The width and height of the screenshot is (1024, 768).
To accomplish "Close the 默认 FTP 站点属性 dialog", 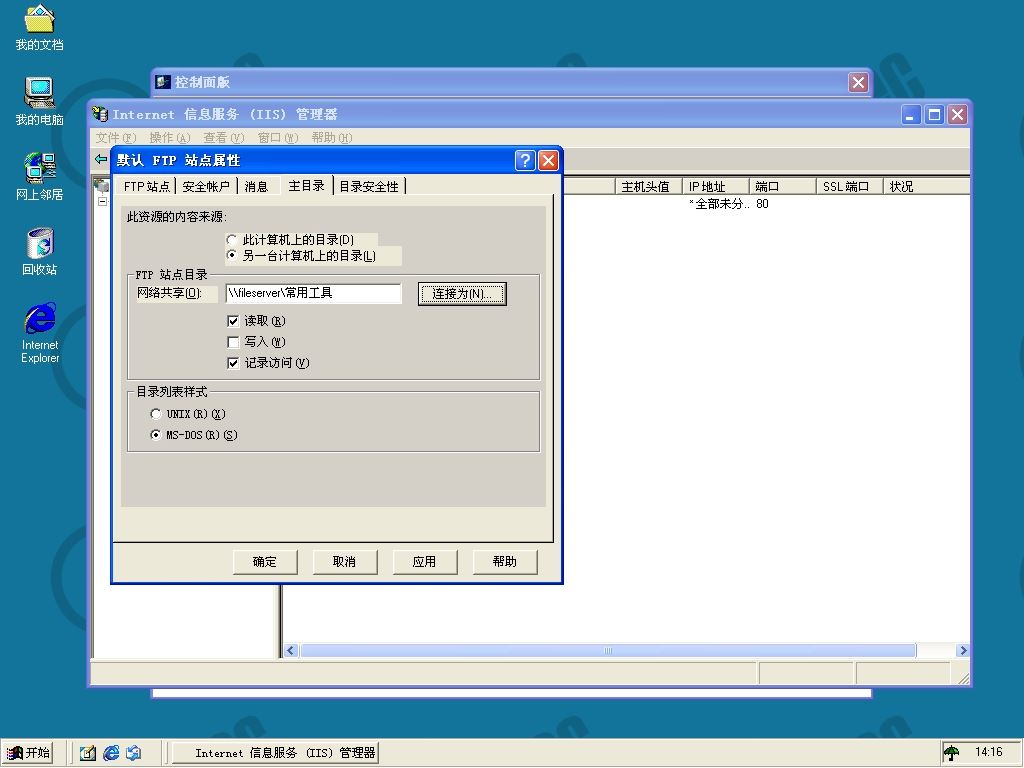I will point(548,160).
